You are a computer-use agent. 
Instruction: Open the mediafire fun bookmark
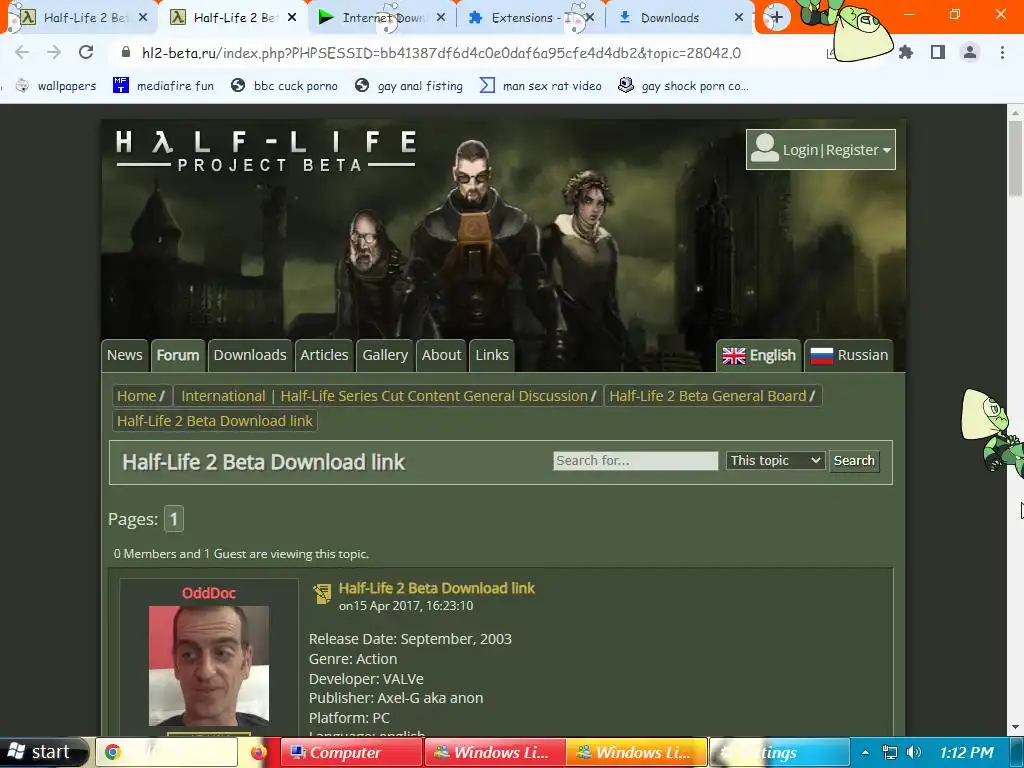click(x=163, y=86)
